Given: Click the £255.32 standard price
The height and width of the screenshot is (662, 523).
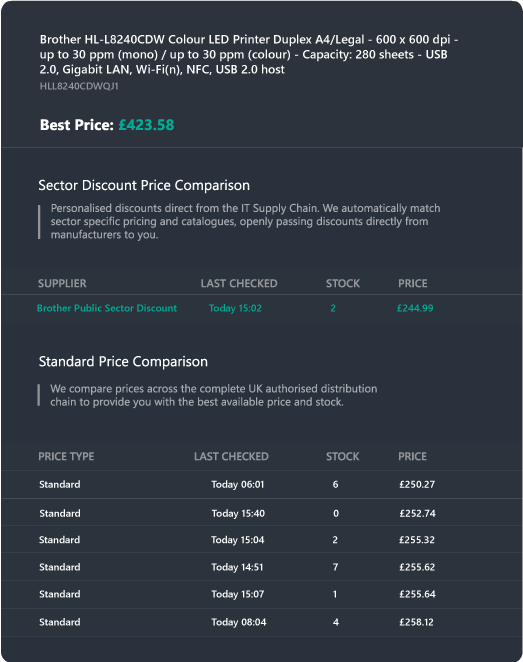Looking at the screenshot, I should coord(417,540).
